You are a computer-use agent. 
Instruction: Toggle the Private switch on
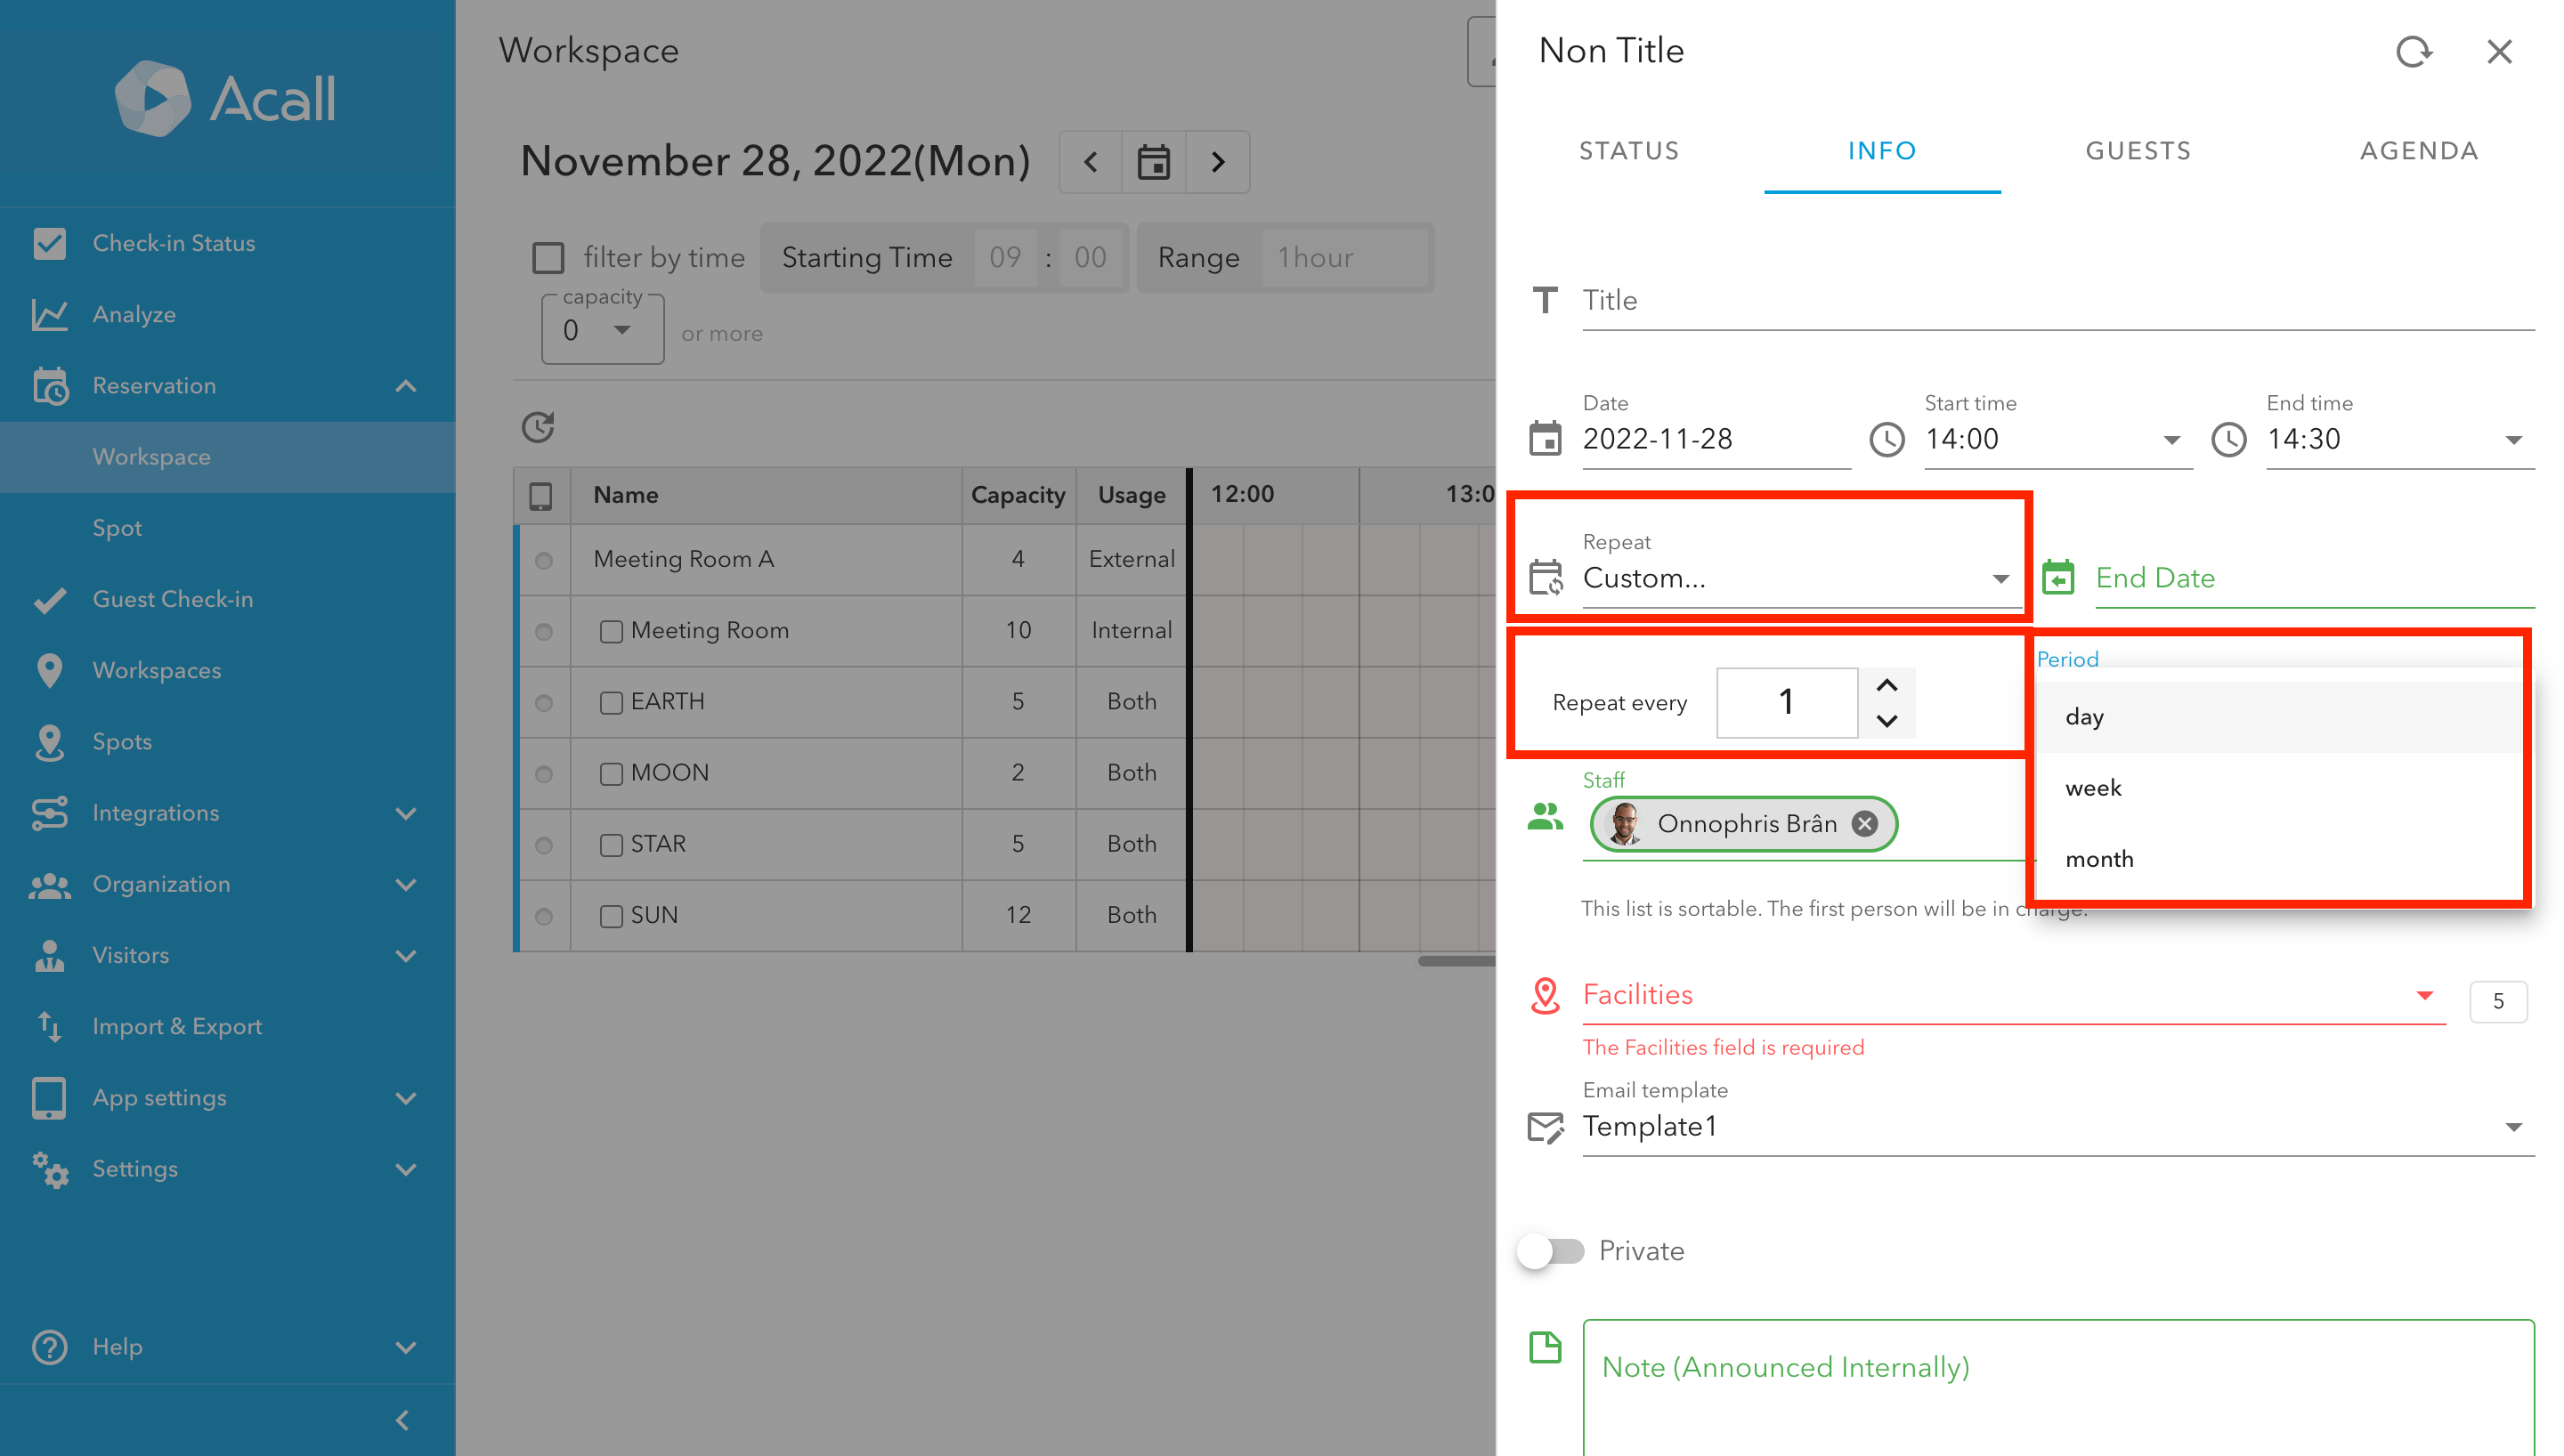[1551, 1250]
